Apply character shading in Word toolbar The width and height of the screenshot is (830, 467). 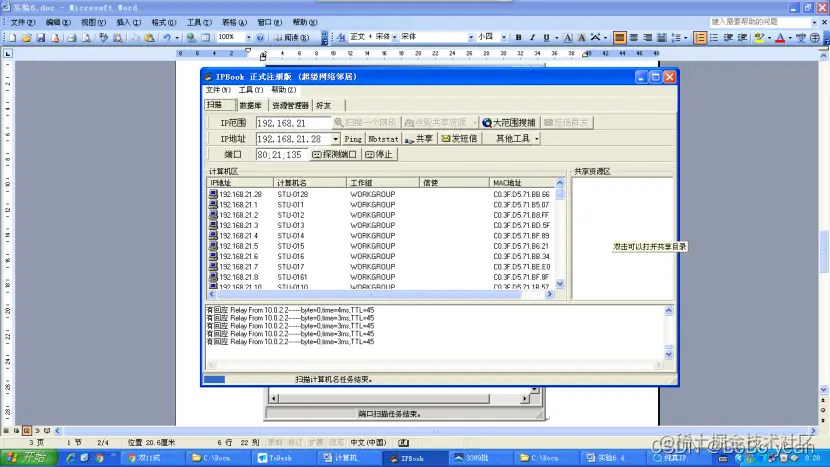tap(581, 37)
